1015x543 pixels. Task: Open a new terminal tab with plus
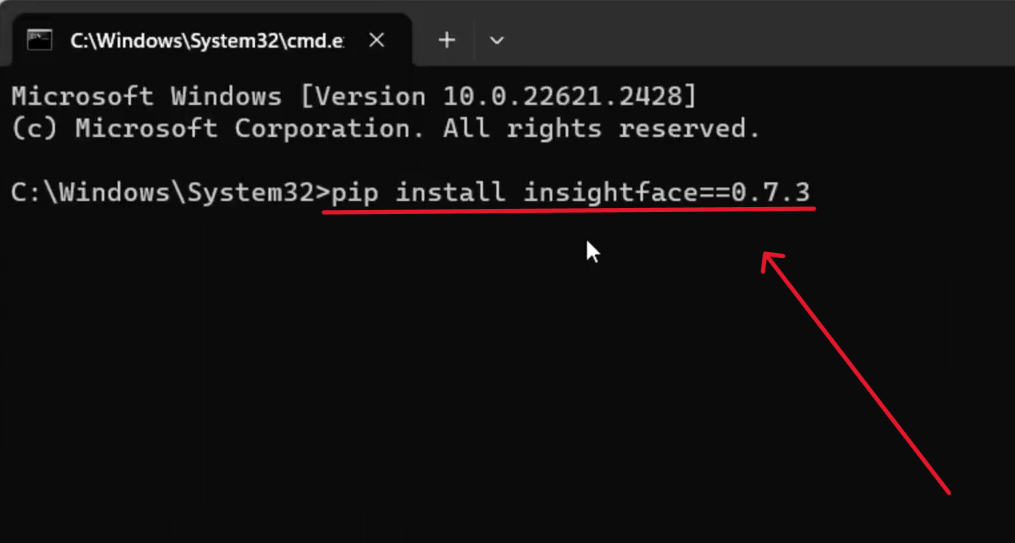pos(447,41)
